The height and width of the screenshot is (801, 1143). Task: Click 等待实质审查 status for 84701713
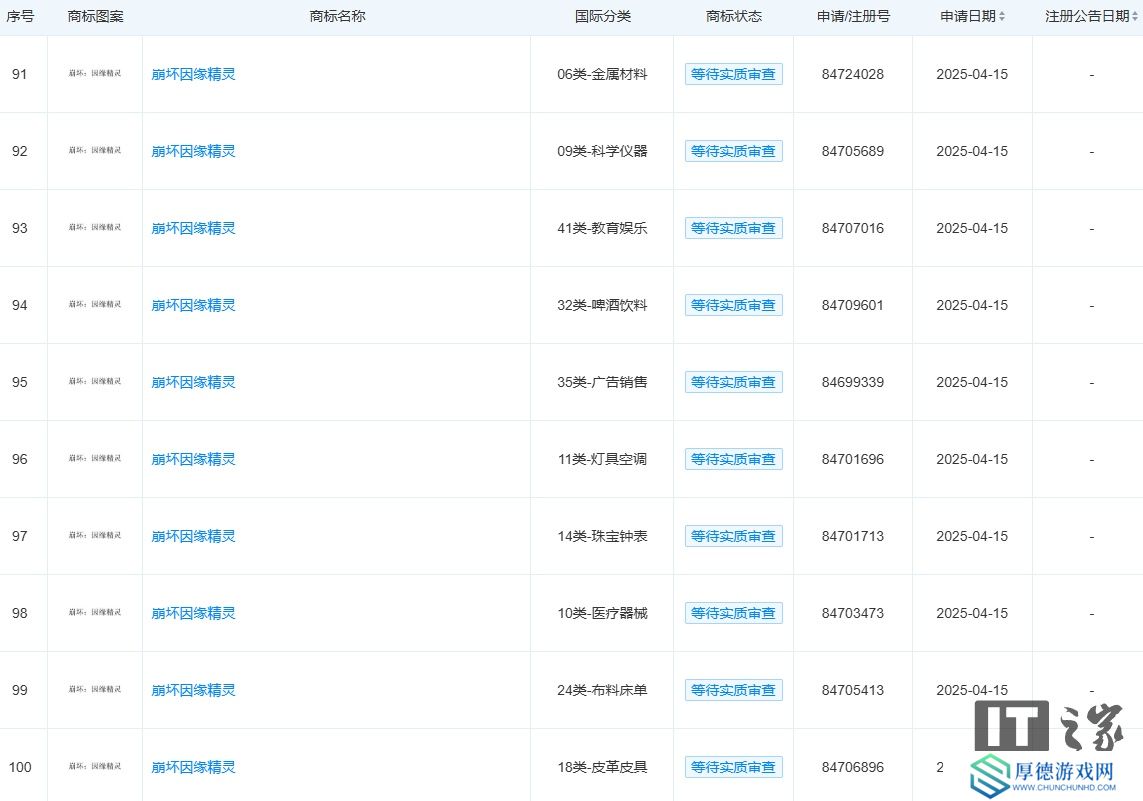tap(733, 536)
